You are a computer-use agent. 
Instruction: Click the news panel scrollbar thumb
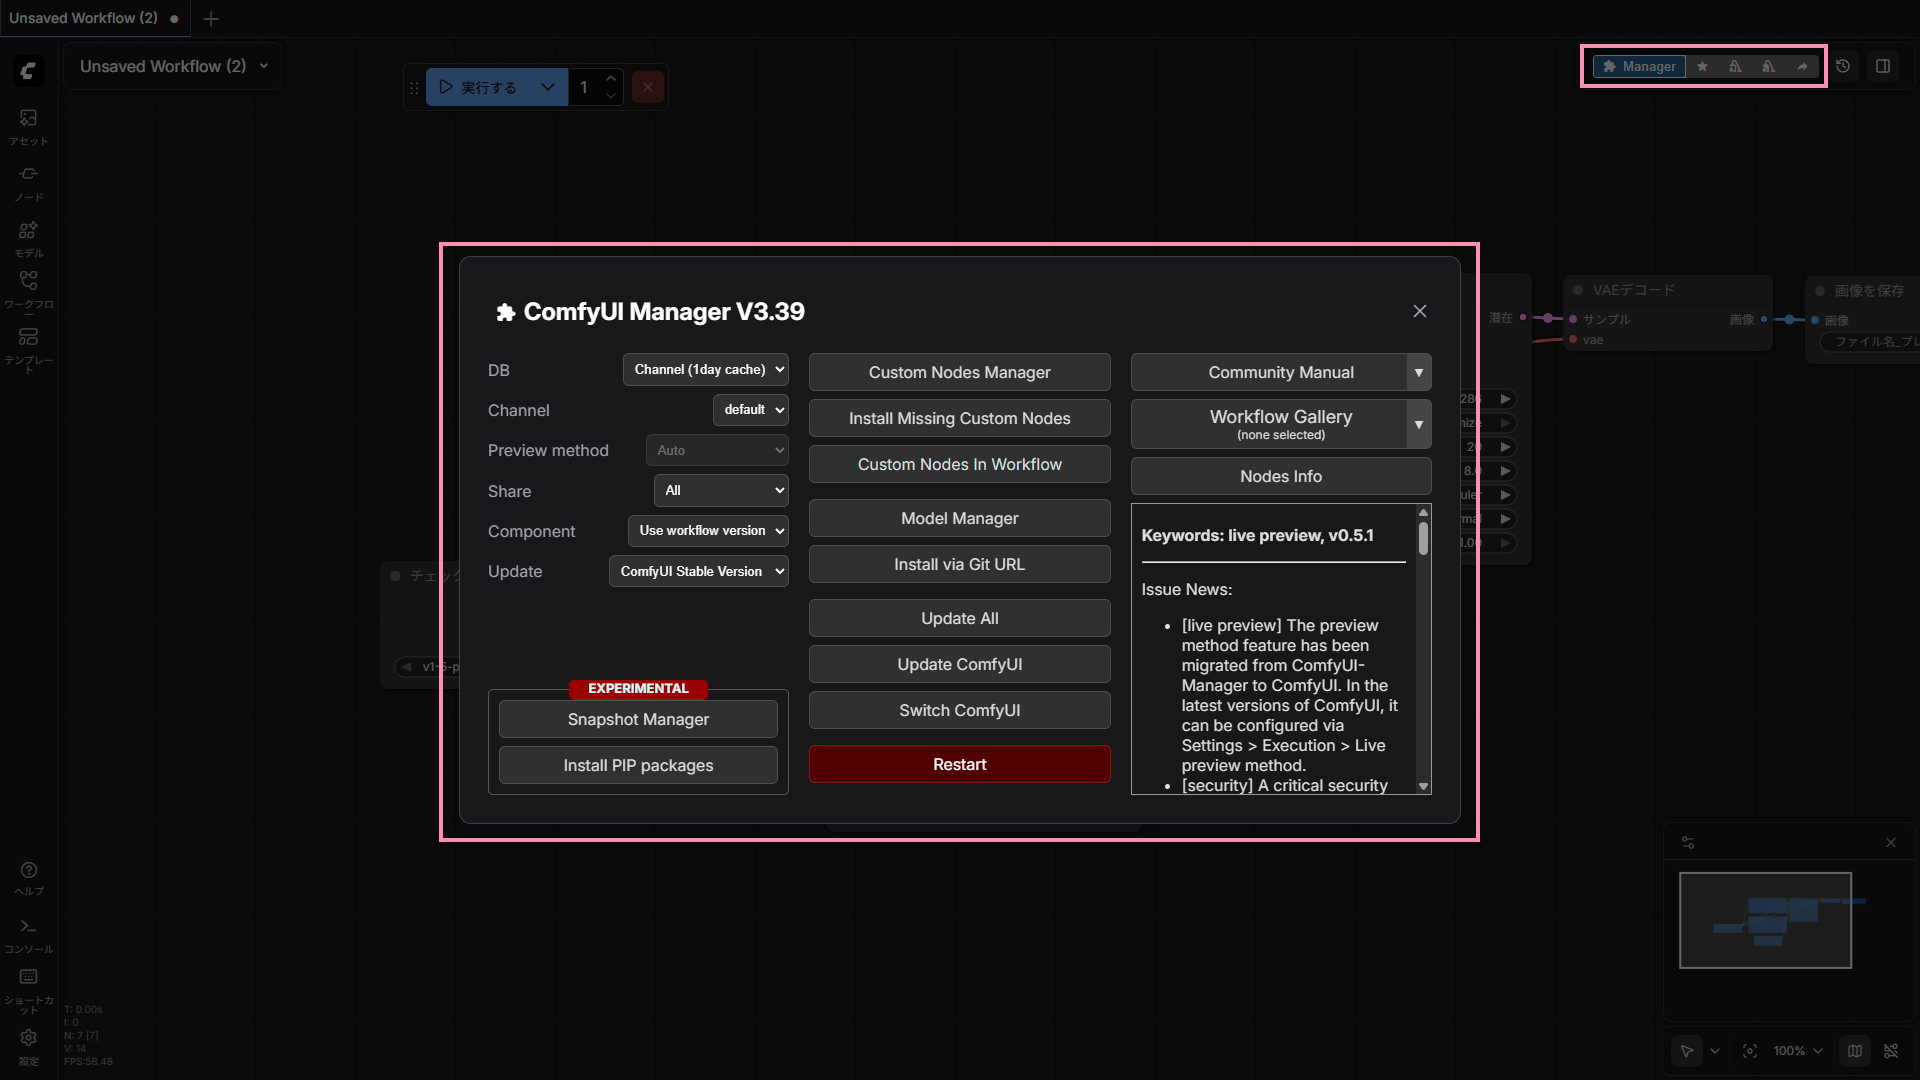coord(1423,539)
